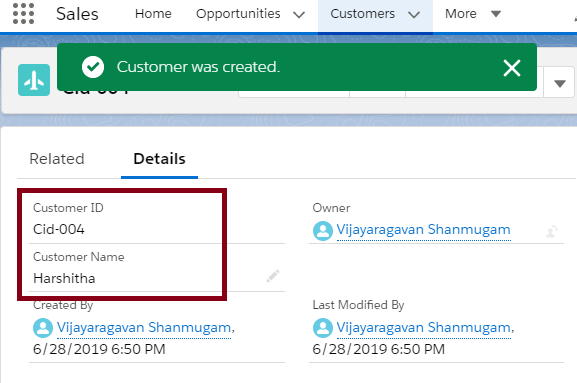Open the Opportunities tab

coord(238,14)
